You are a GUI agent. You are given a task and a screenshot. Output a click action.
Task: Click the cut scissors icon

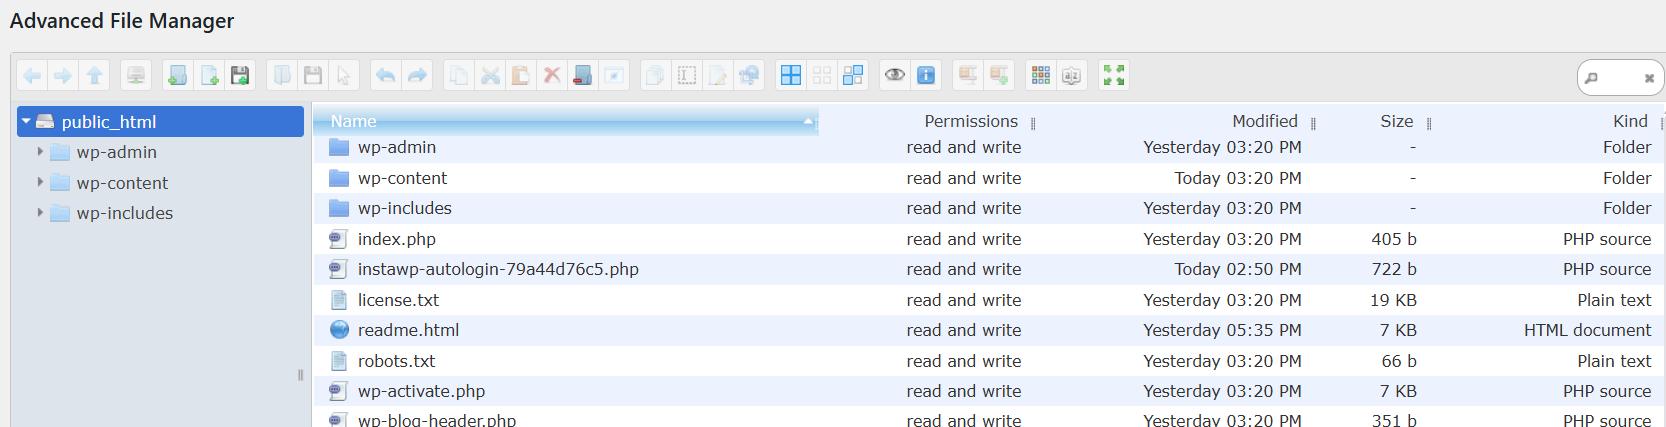[x=490, y=76]
